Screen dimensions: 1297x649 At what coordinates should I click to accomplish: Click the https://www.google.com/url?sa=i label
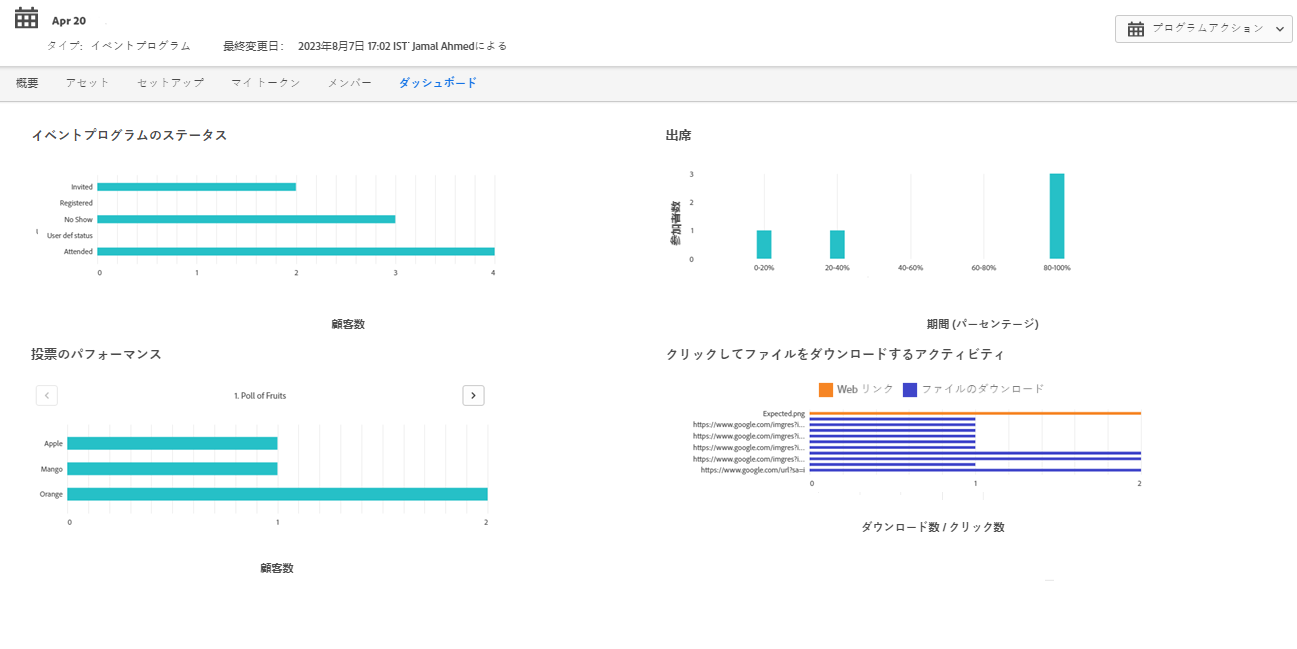coord(753,469)
